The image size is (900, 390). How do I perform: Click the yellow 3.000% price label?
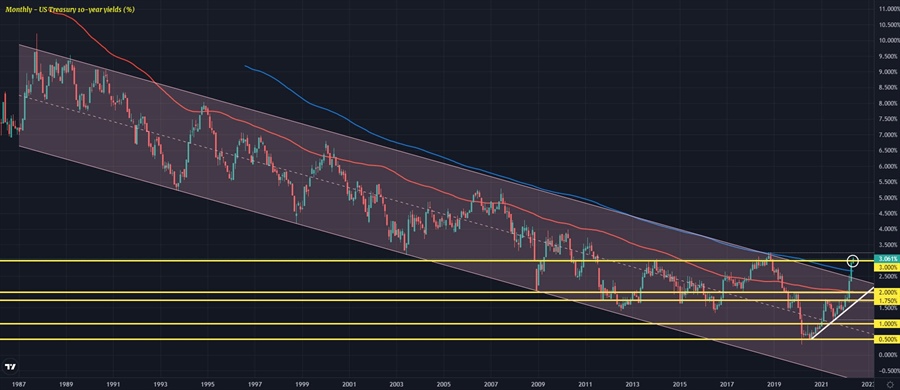887,268
